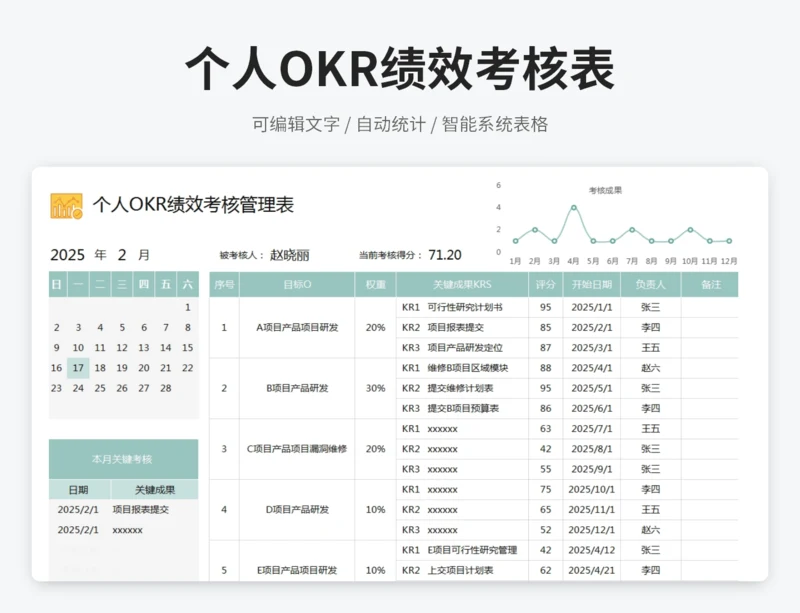Select the B项目产品研发 objective cell
800x613 pixels.
pos(297,388)
